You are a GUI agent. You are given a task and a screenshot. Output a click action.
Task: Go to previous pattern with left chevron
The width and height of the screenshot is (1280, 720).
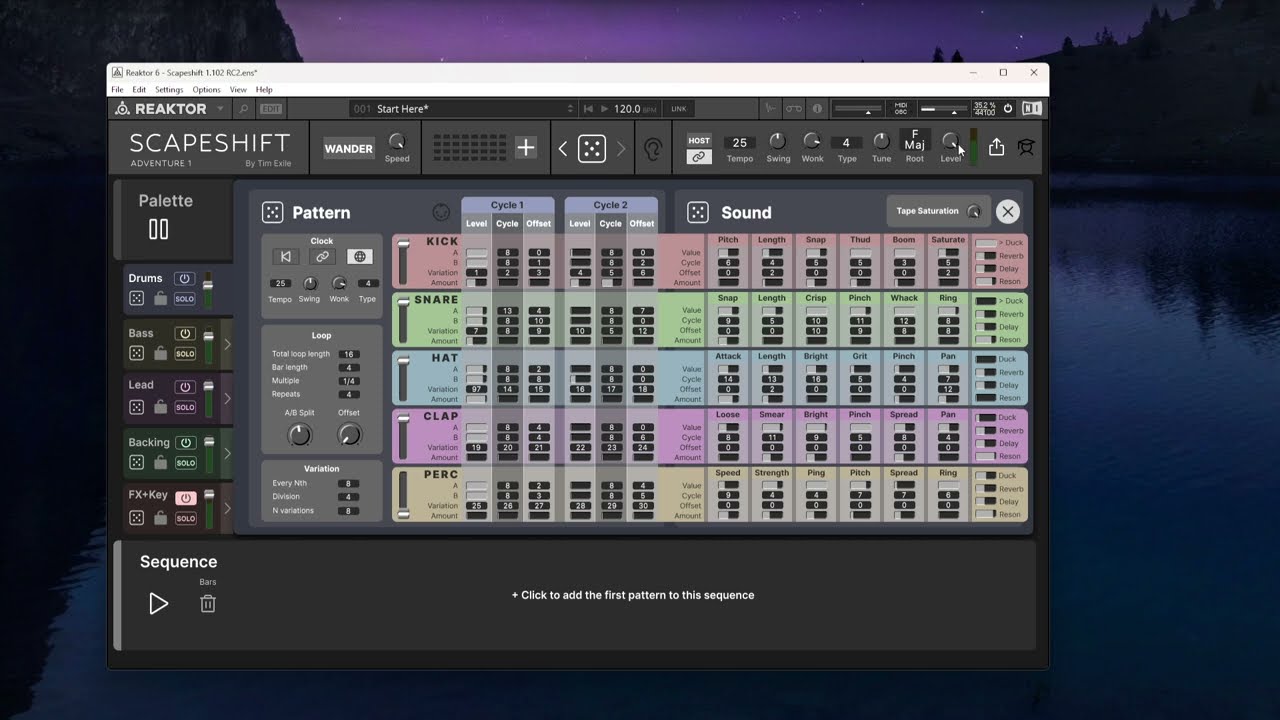tap(563, 149)
